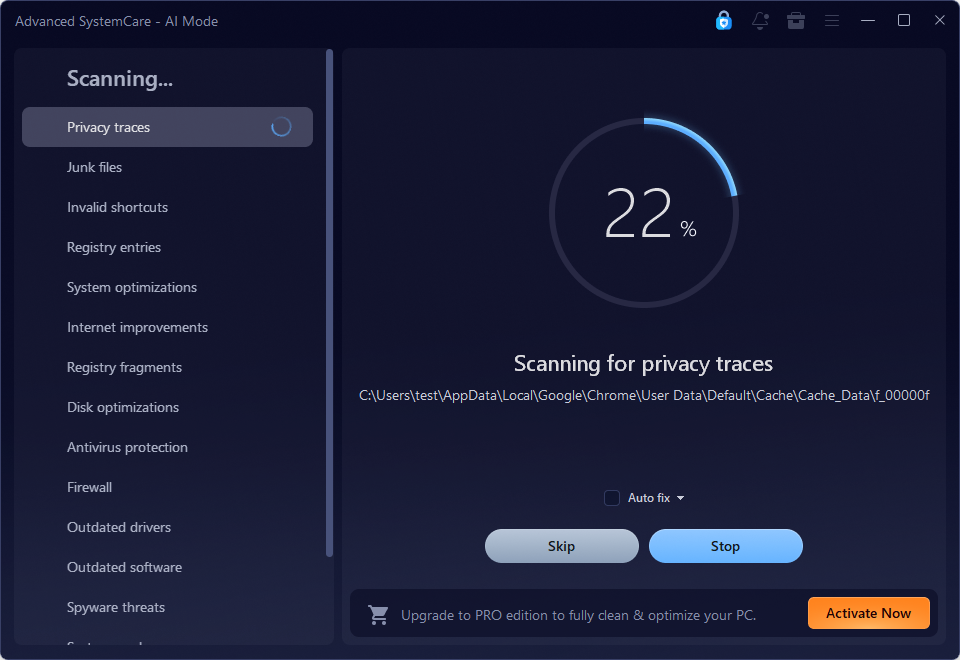960x660 pixels.
Task: Maximize the Advanced SystemCare window
Action: point(904,20)
